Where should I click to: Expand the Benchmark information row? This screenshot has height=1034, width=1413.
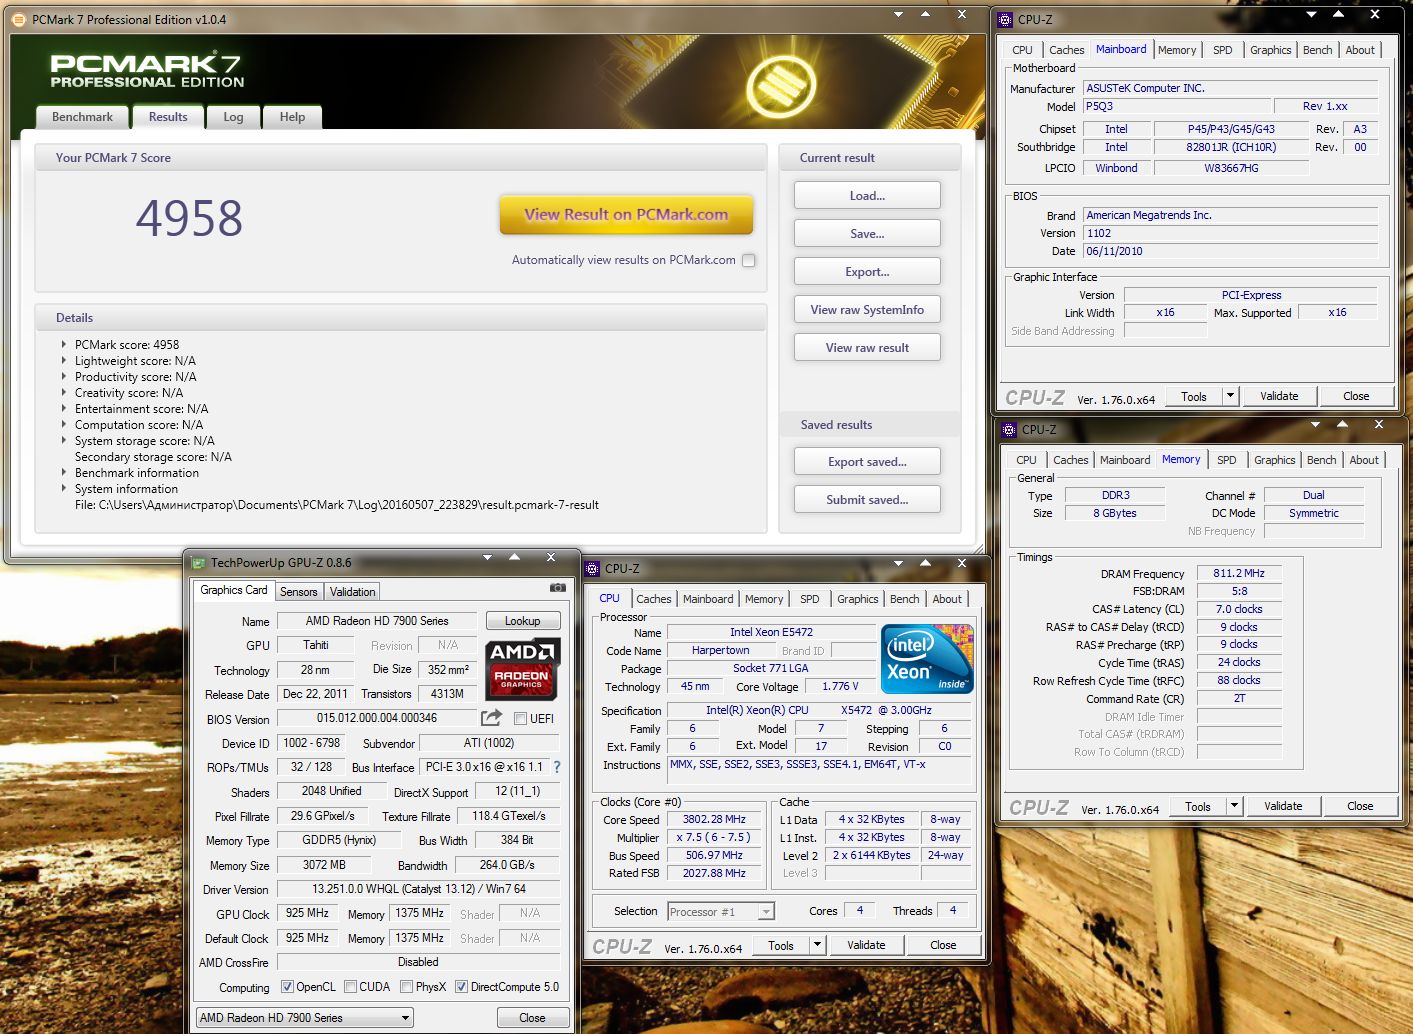click(64, 472)
